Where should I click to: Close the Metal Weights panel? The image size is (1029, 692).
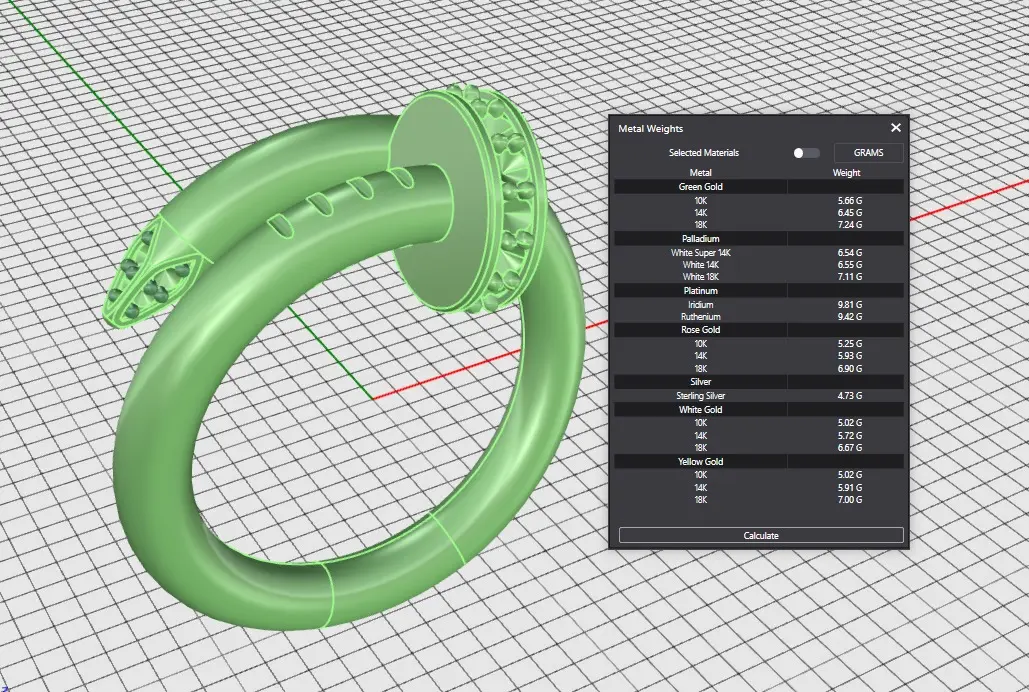tap(896, 128)
